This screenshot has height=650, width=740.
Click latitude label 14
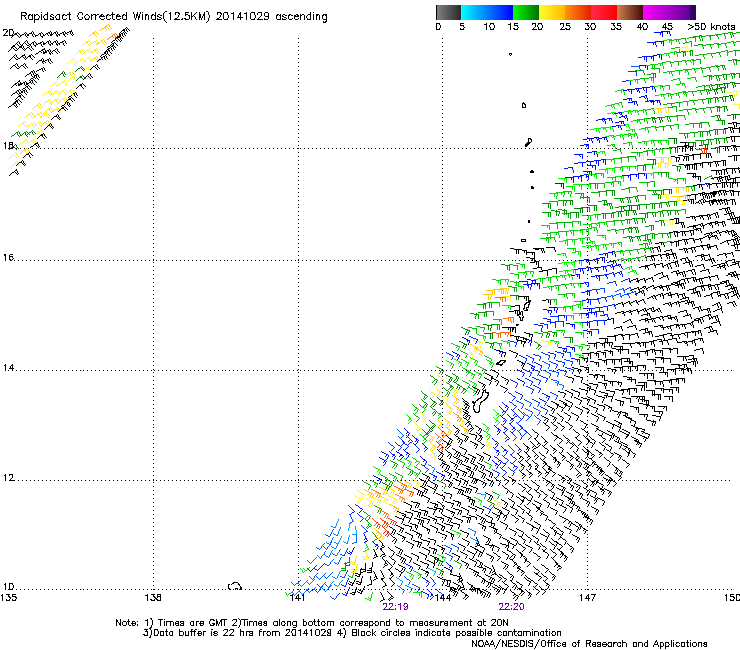(x=8, y=368)
